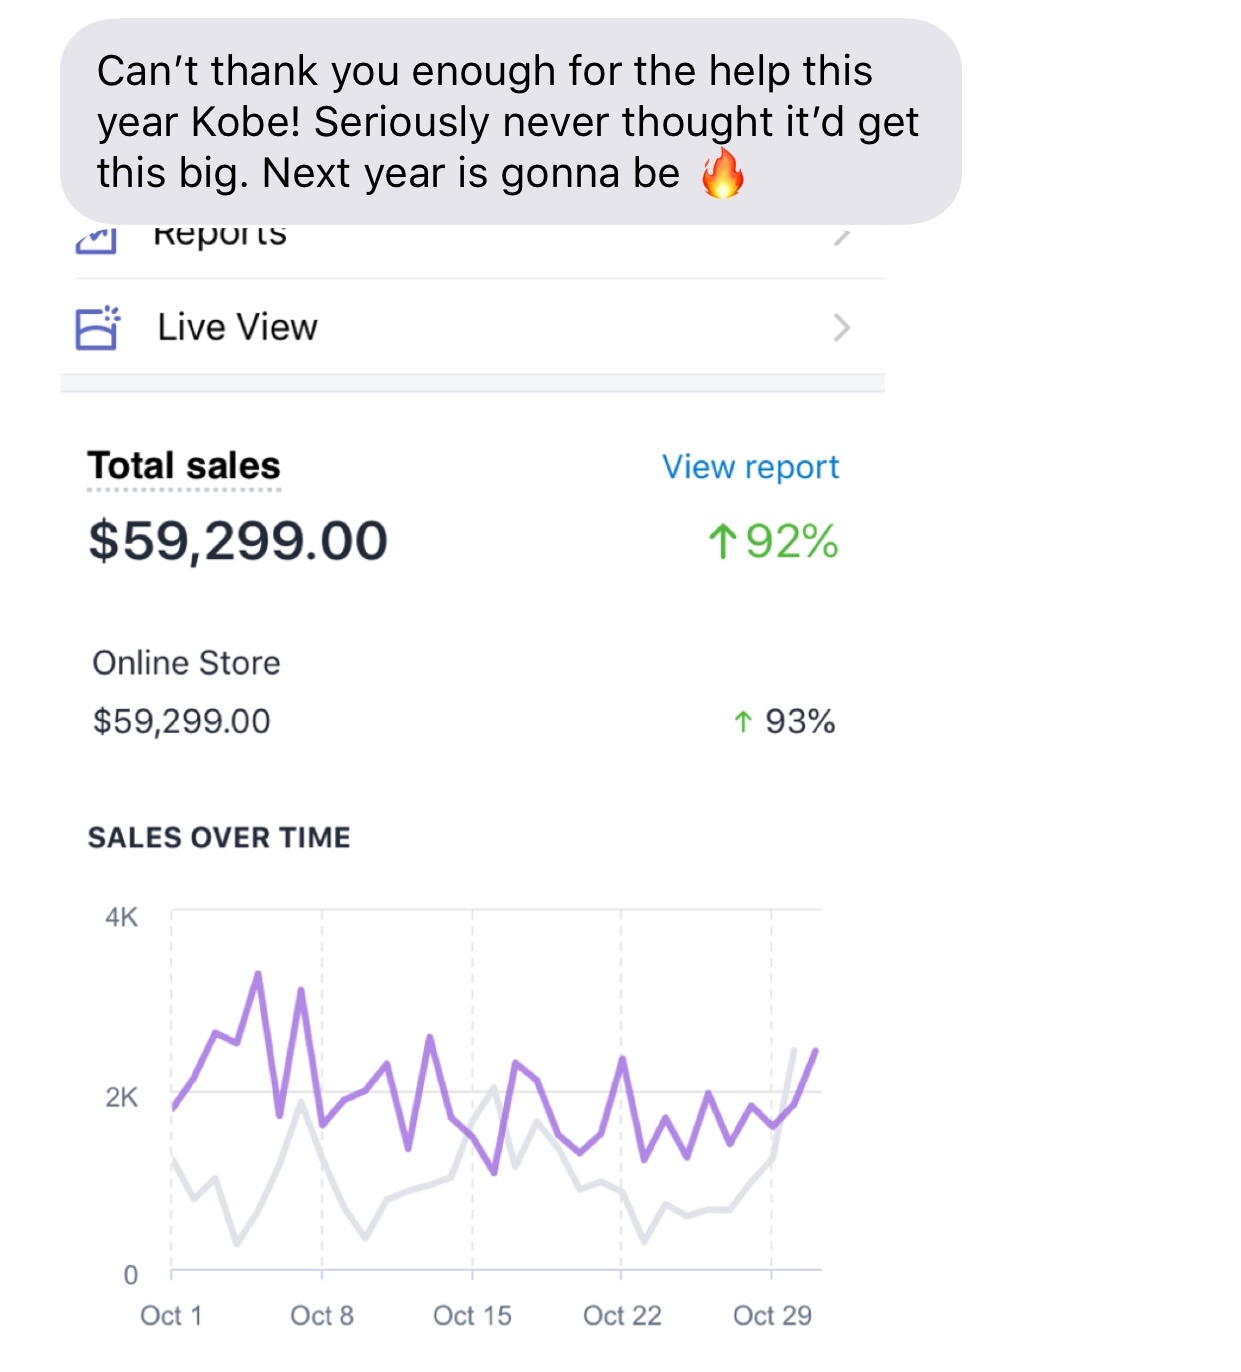
Task: Tap the $59,299.00 total sales amount
Action: tap(238, 541)
